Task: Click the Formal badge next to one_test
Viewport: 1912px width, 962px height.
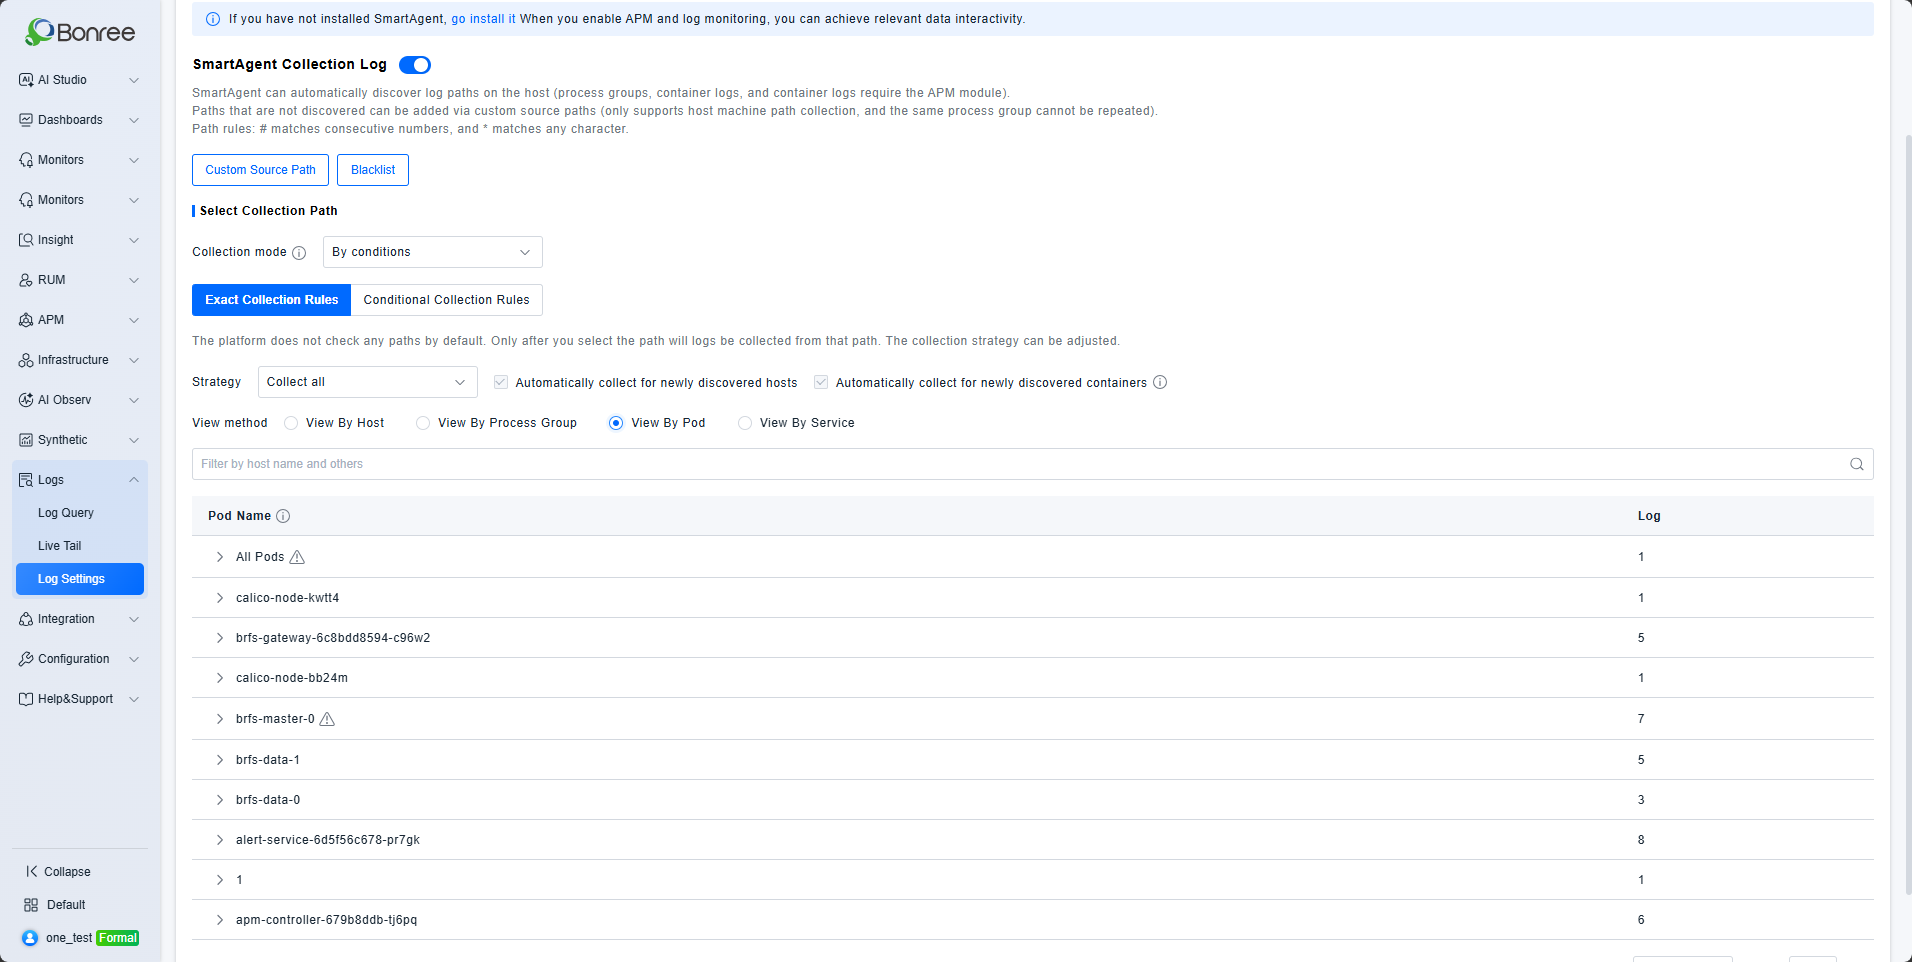Action: (118, 938)
